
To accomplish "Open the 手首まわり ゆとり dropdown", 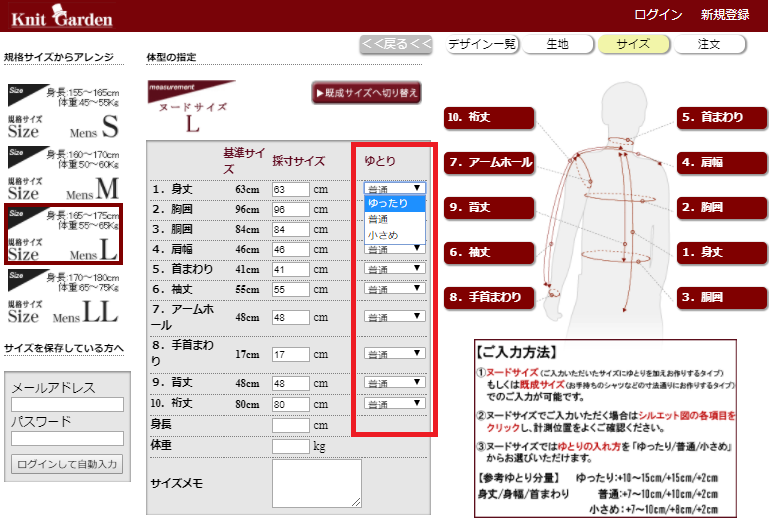I will (394, 354).
